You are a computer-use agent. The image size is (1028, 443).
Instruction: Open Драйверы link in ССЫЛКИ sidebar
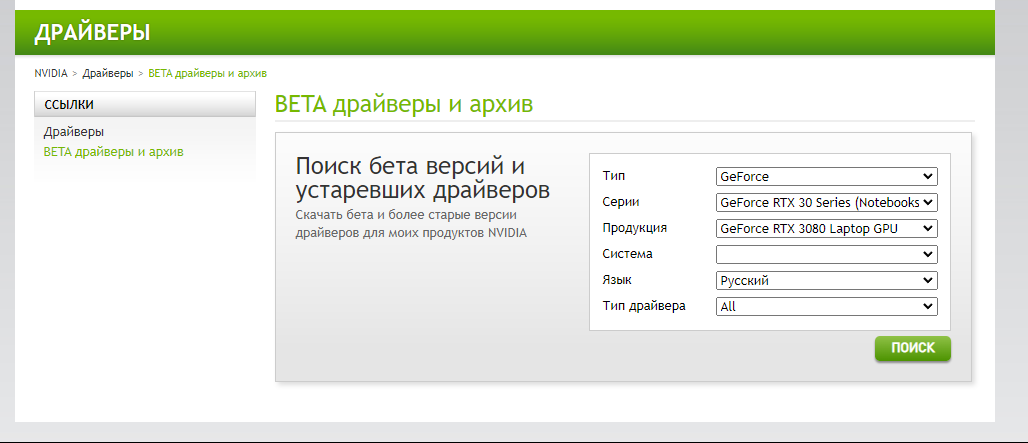coord(74,132)
